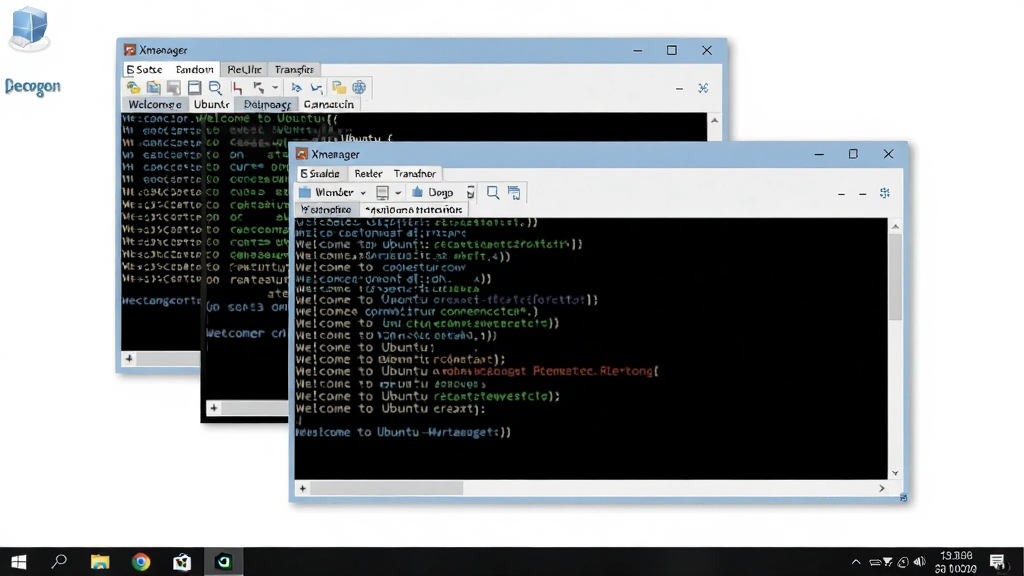1024x576 pixels.
Task: Click the window layout icon in back Xmanager toolbar
Action: click(195, 88)
